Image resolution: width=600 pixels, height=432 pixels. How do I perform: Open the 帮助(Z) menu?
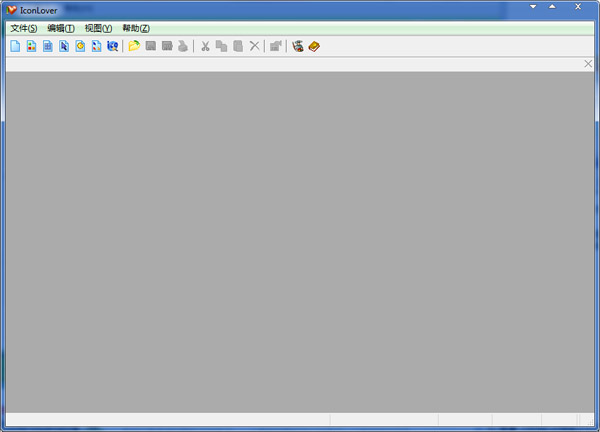[x=136, y=28]
